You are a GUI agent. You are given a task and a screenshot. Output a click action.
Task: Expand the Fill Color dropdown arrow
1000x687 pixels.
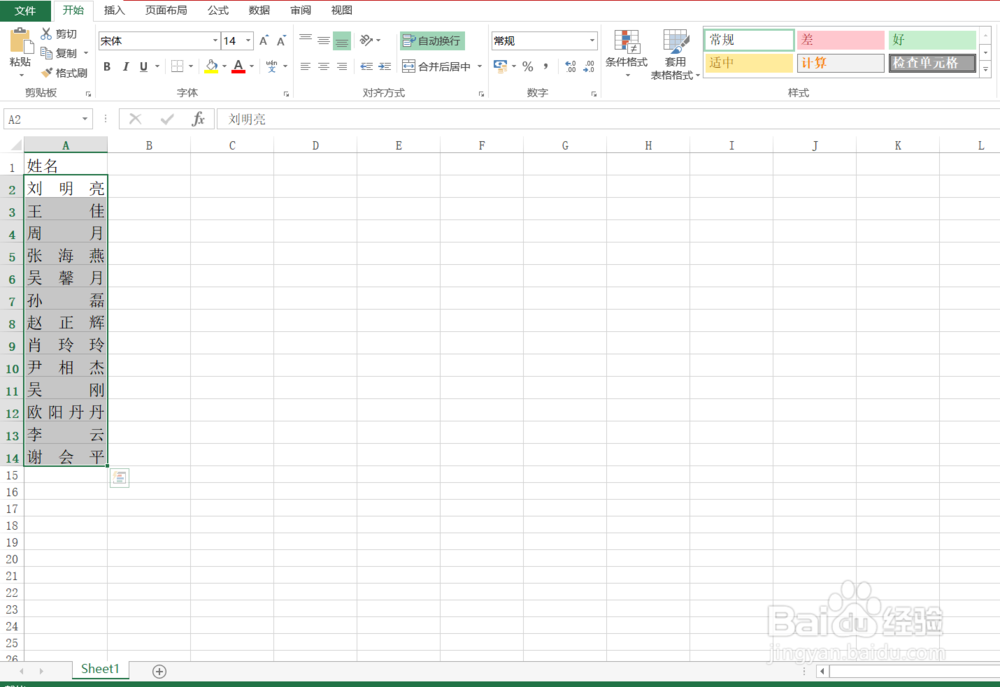click(x=224, y=66)
